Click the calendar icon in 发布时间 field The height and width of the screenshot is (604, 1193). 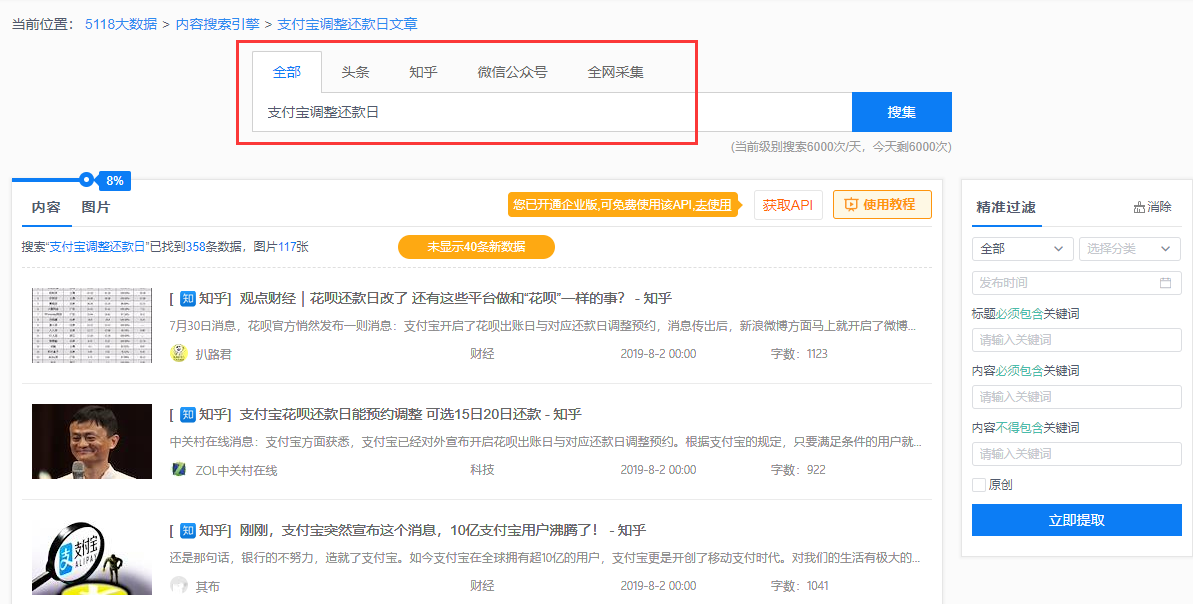[1166, 283]
